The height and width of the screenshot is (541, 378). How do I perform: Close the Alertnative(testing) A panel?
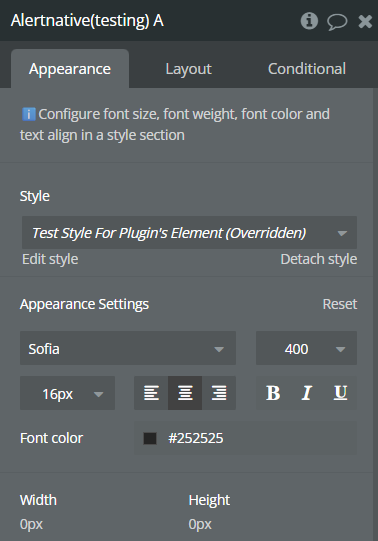point(365,21)
